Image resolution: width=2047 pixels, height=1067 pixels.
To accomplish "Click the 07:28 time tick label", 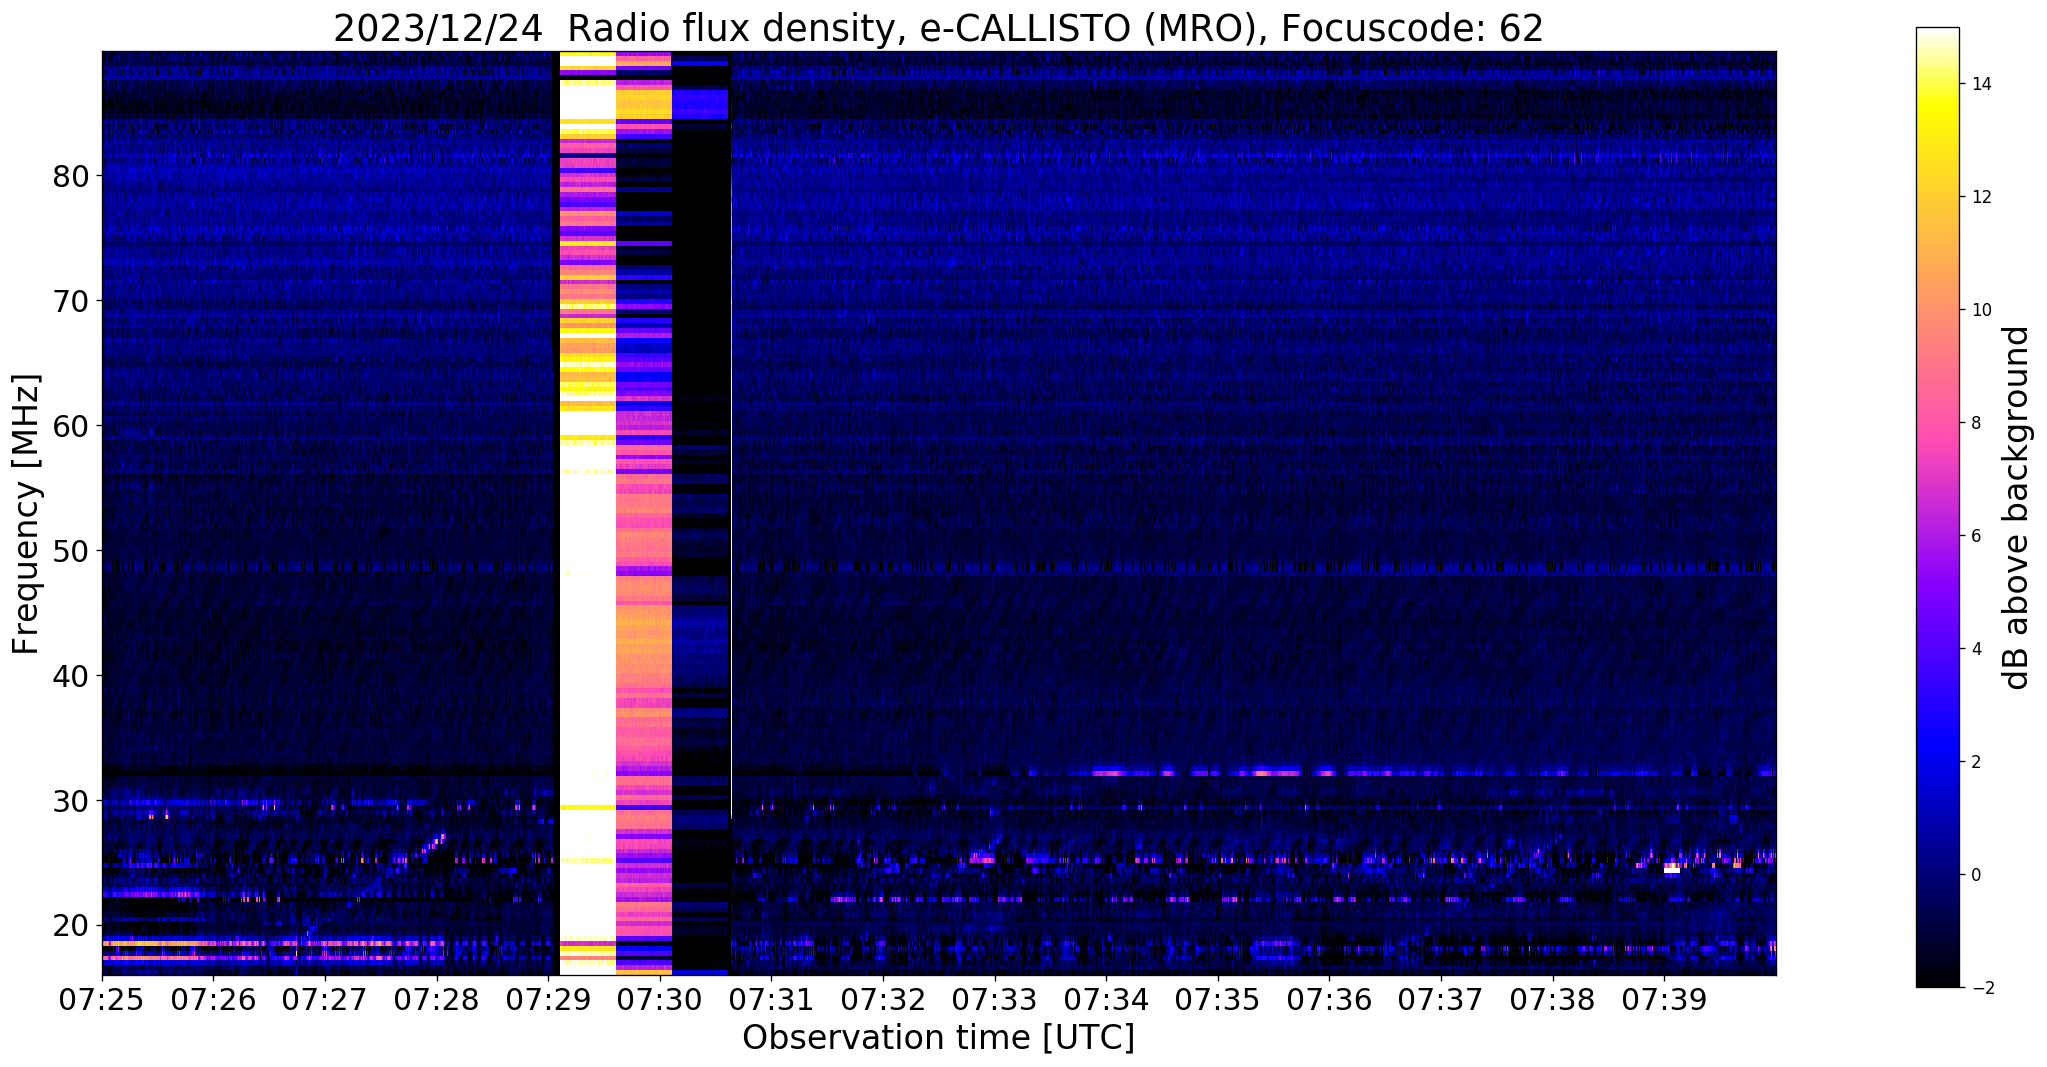I will click(x=437, y=999).
